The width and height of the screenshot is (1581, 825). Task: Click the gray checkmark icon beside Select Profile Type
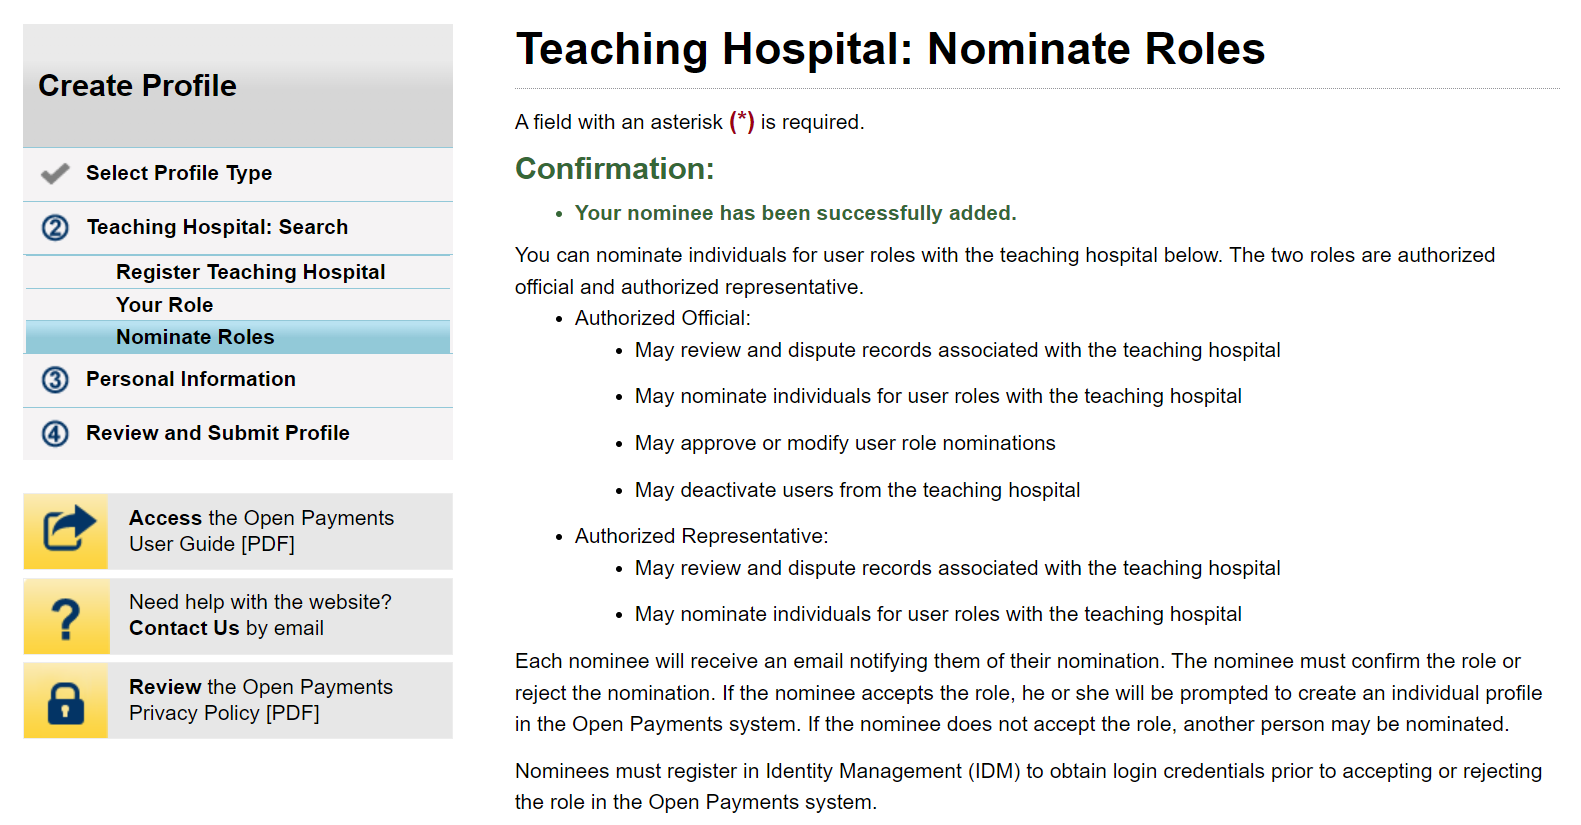[55, 174]
